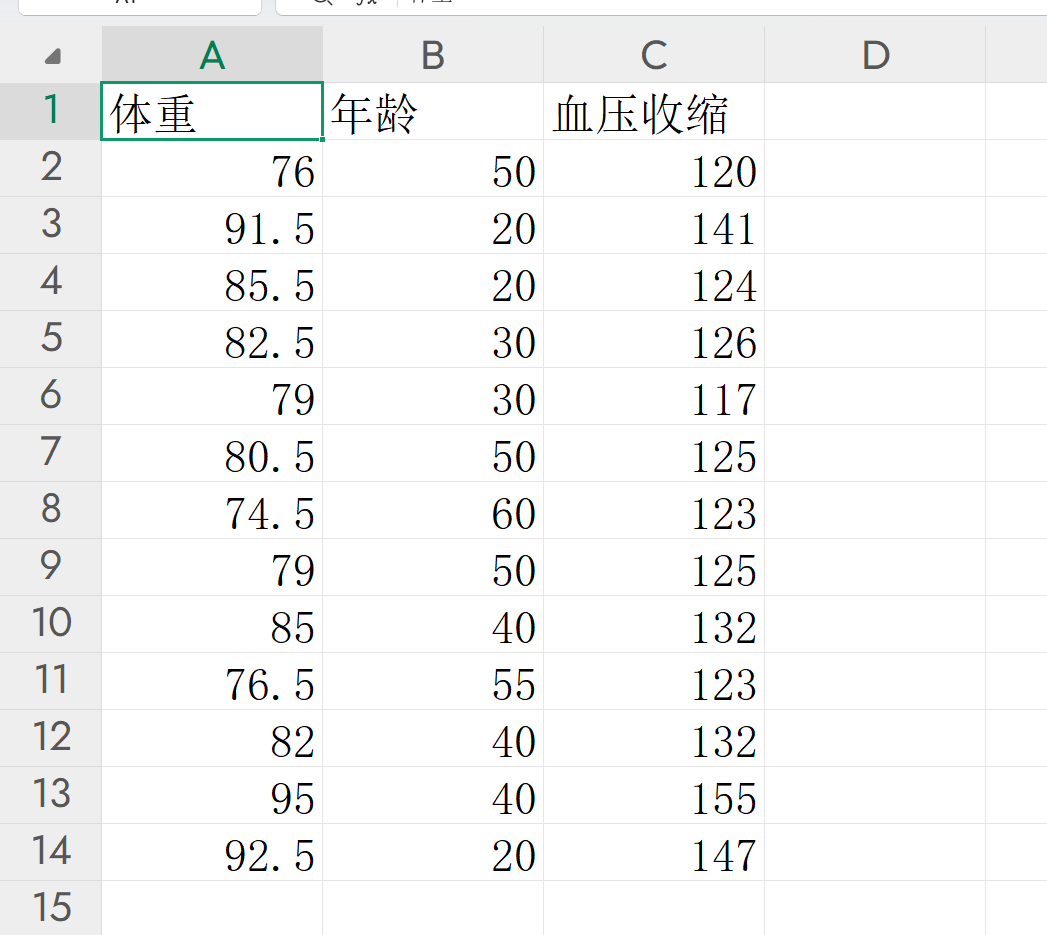The image size is (1047, 935).
Task: Click the Name Box showing A1
Action: pos(140,5)
